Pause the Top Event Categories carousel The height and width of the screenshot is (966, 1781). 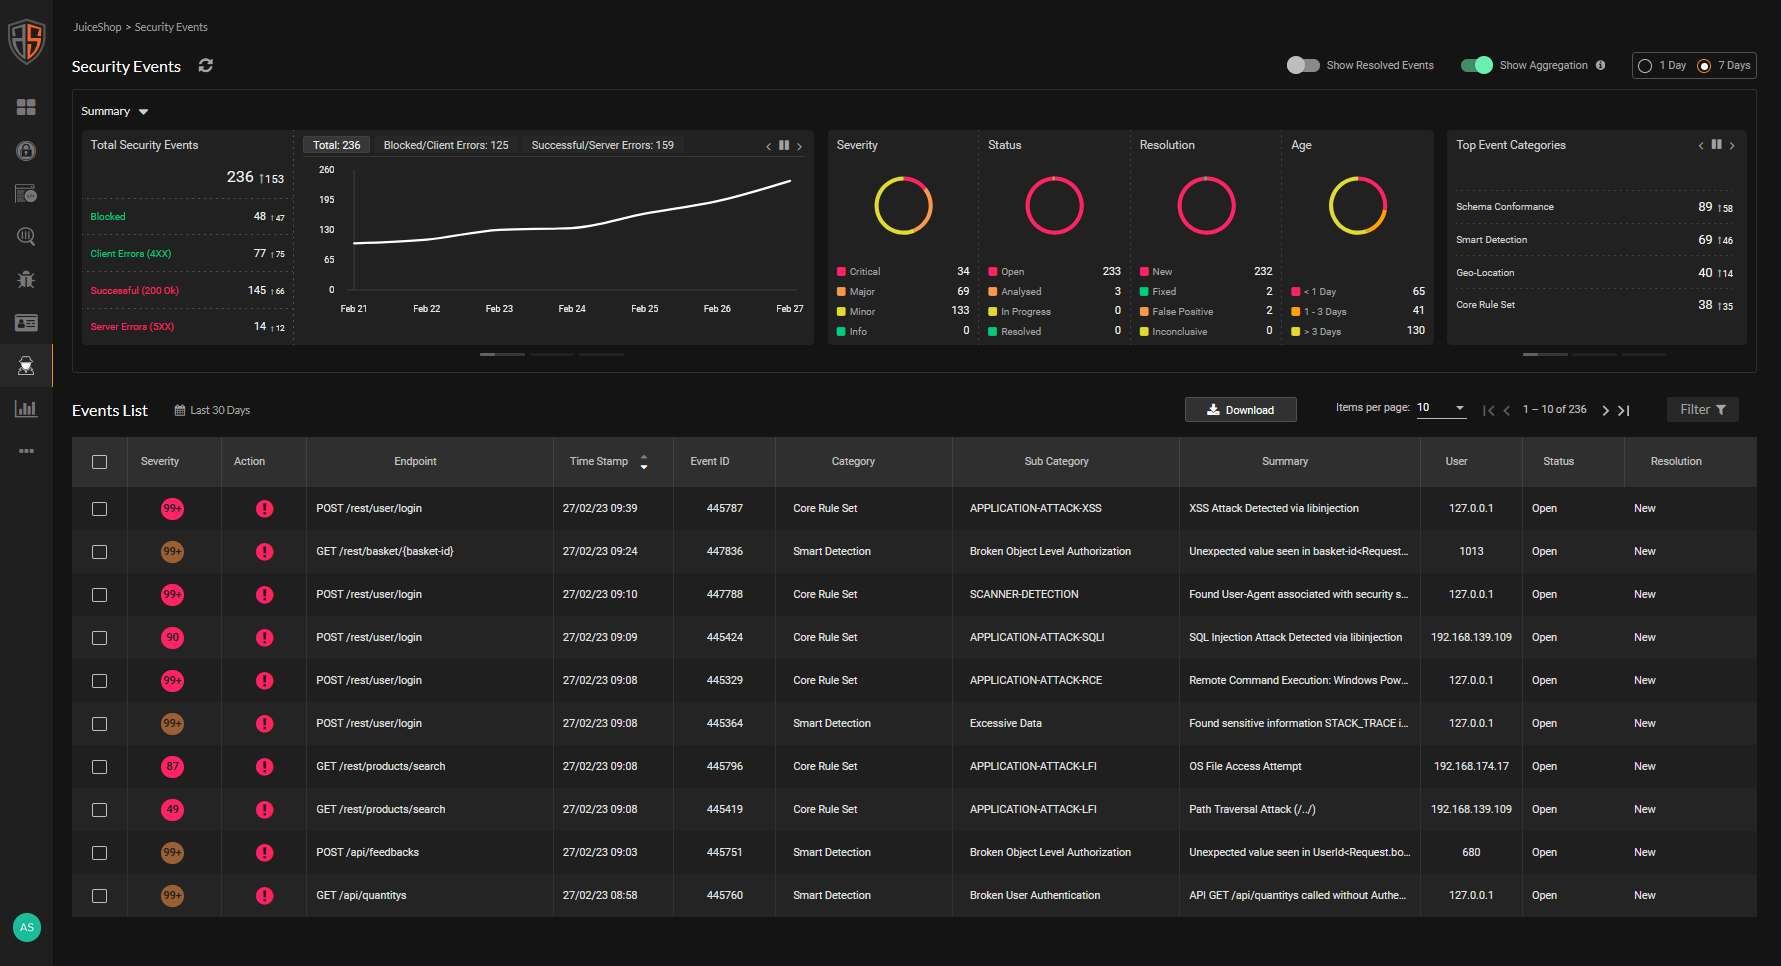click(x=1717, y=145)
